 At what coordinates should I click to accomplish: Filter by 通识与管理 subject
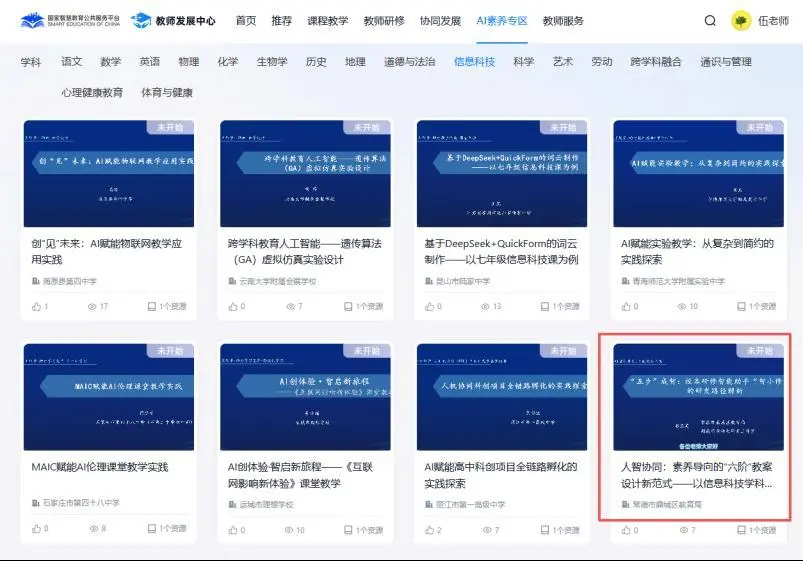click(x=726, y=62)
